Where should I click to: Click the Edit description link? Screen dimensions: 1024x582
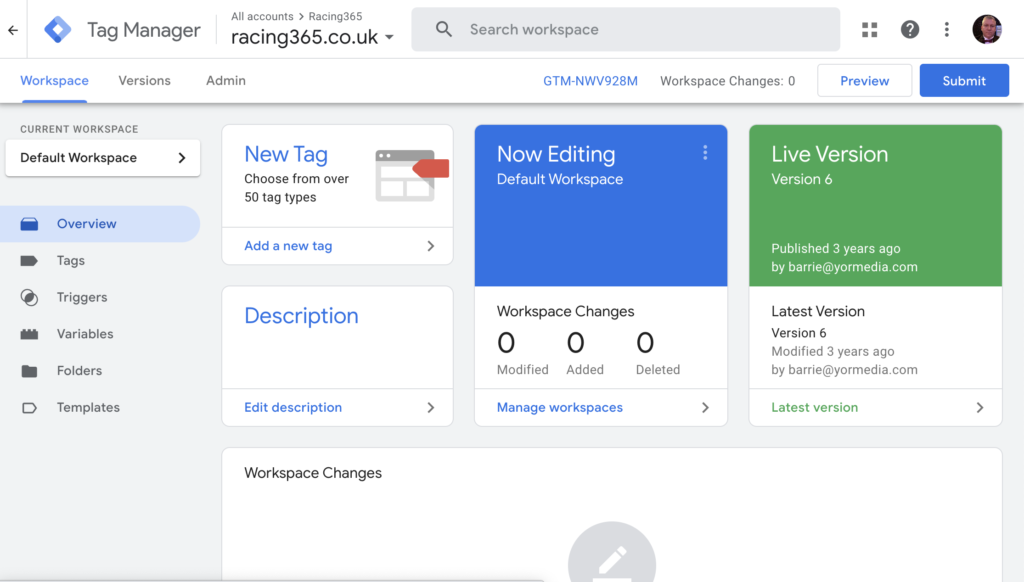(293, 408)
